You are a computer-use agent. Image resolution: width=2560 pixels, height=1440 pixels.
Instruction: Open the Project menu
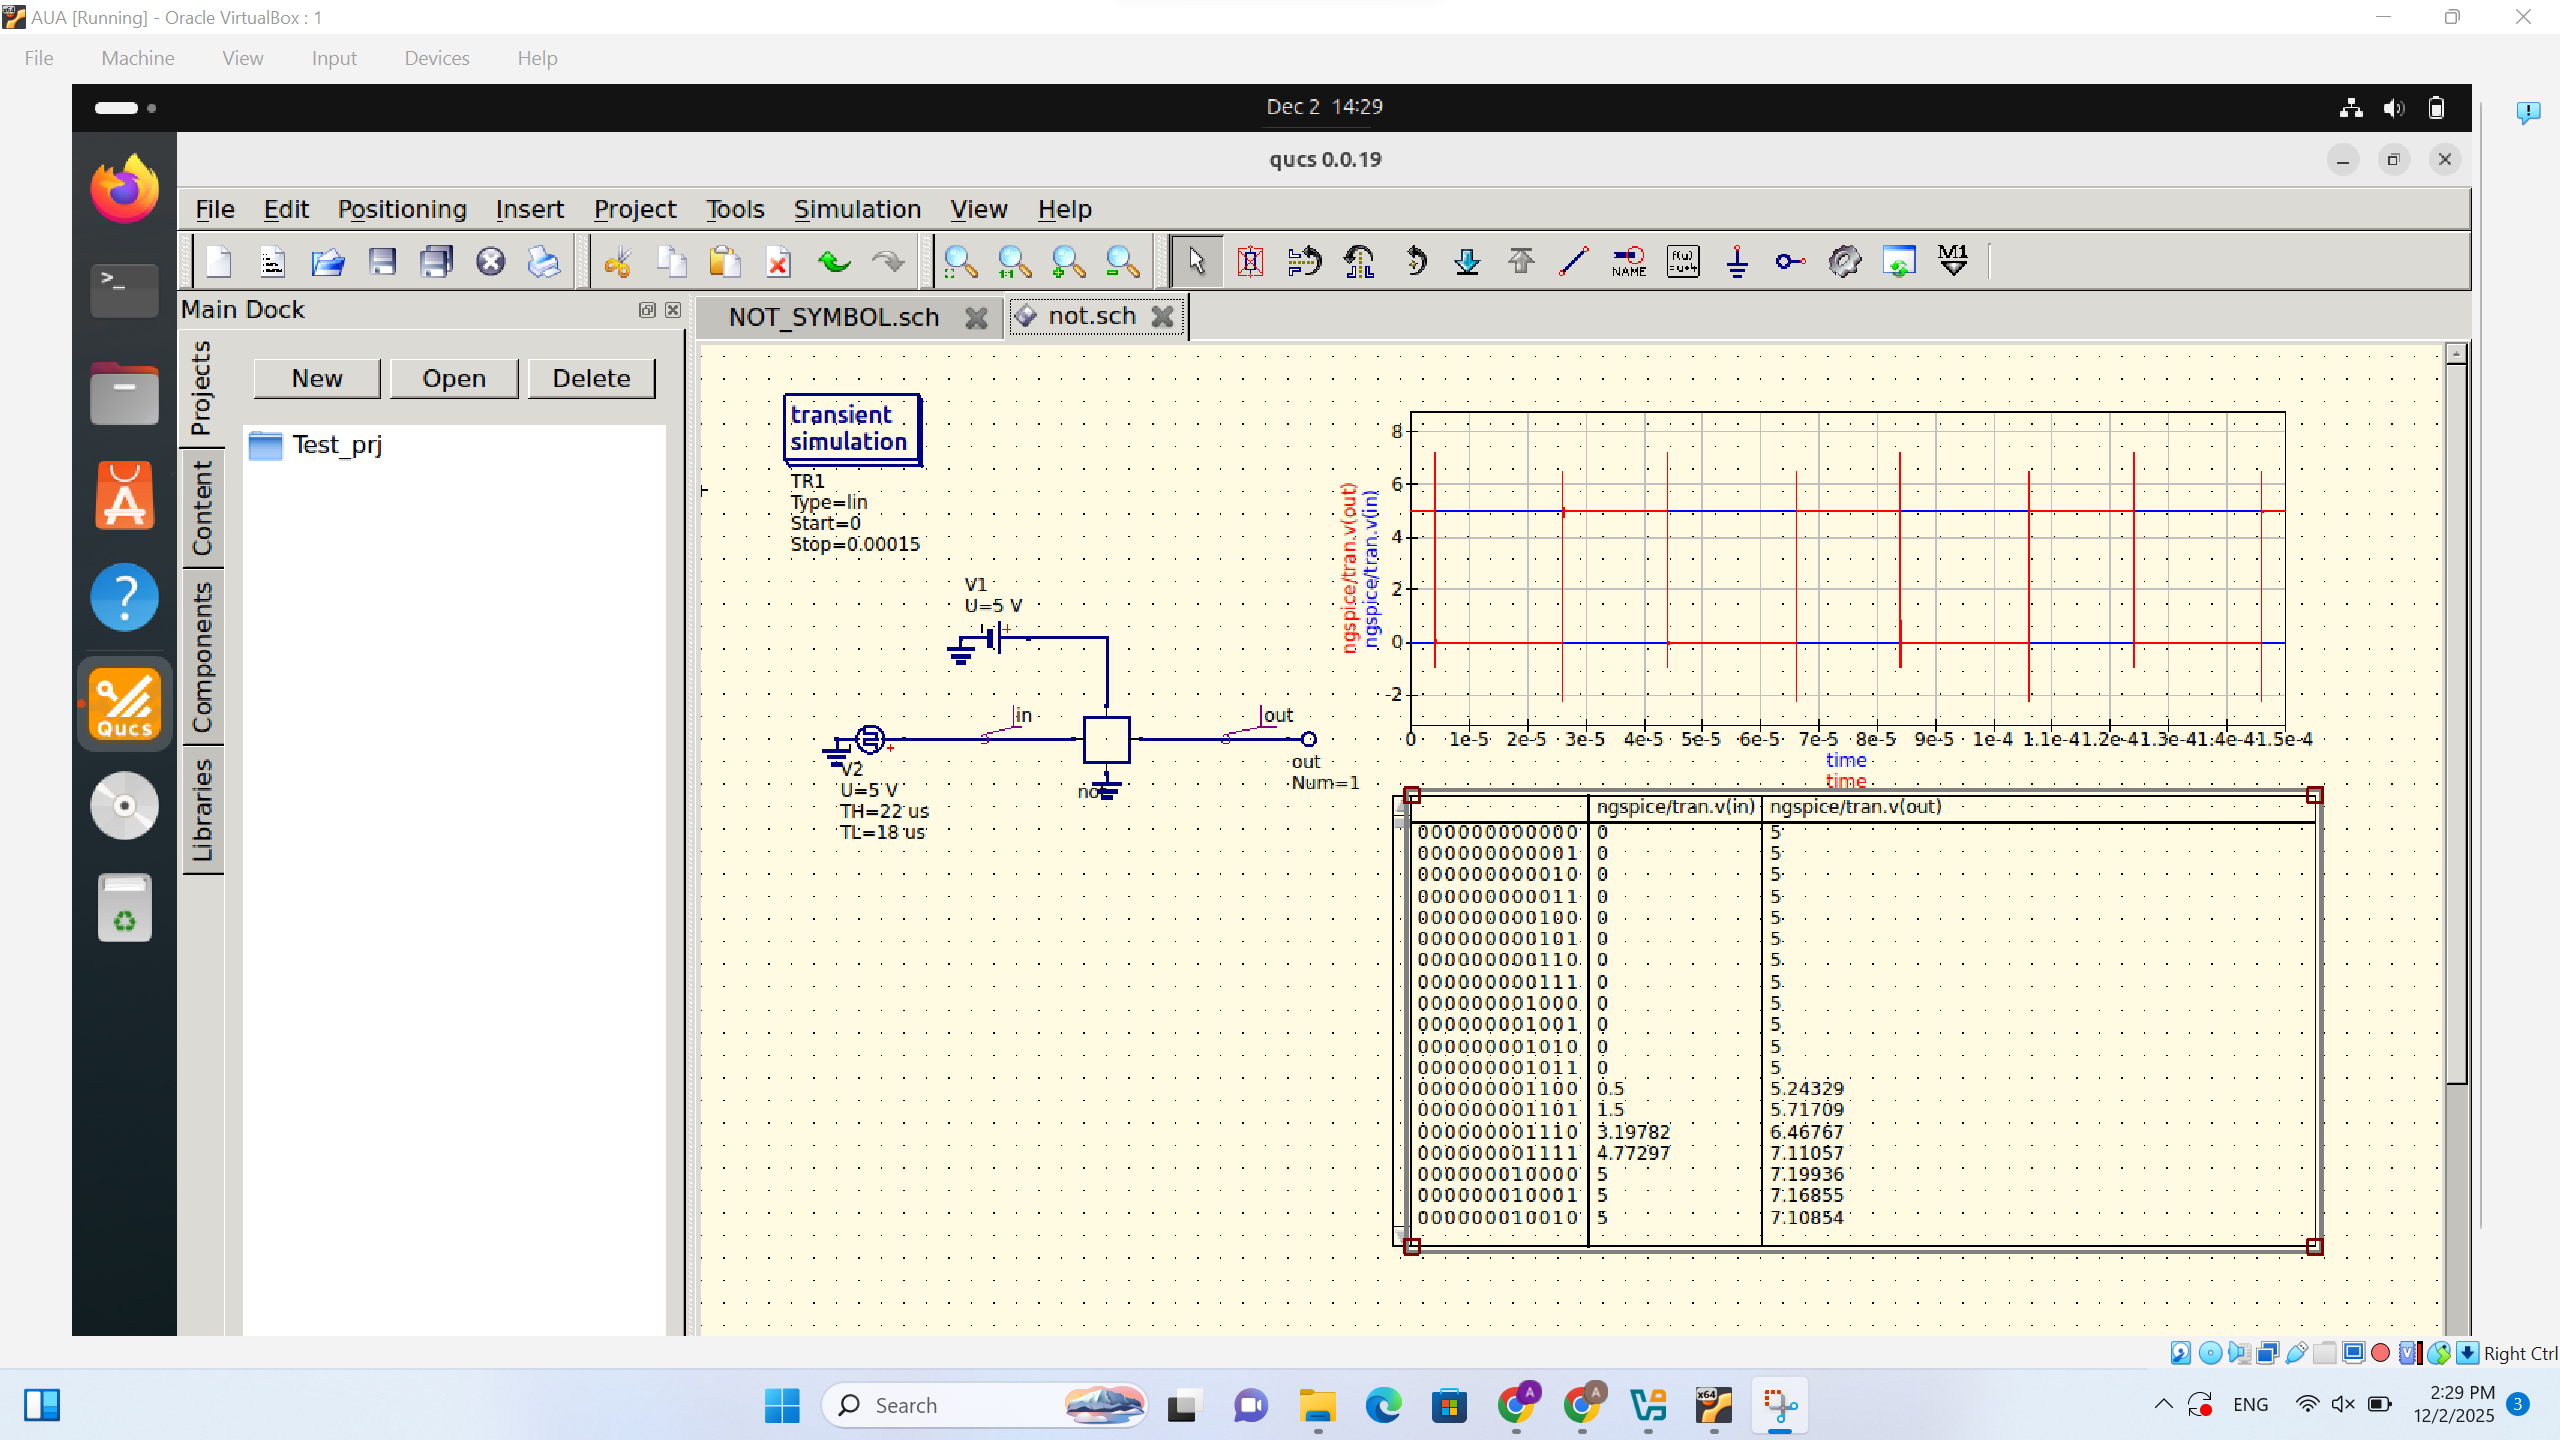coord(635,209)
